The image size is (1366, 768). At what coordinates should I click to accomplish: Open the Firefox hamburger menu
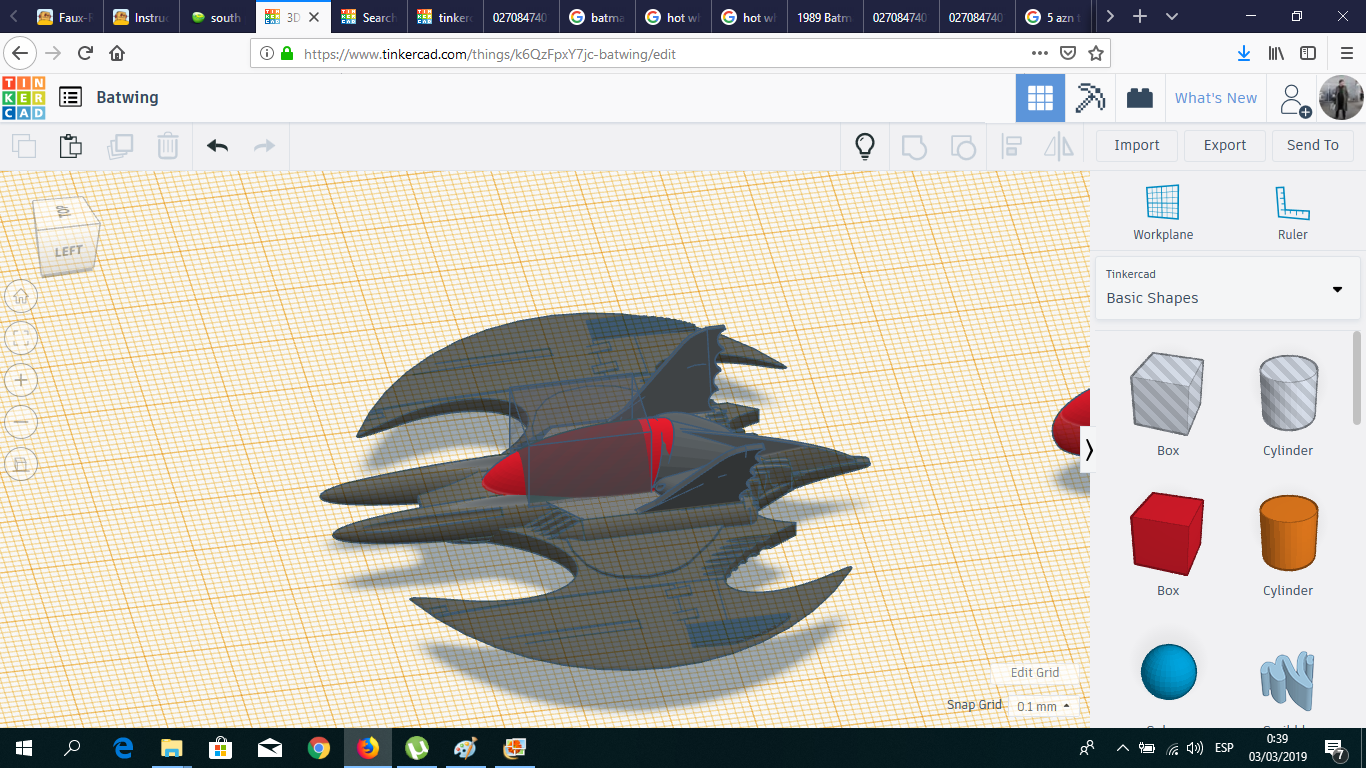click(x=1346, y=53)
